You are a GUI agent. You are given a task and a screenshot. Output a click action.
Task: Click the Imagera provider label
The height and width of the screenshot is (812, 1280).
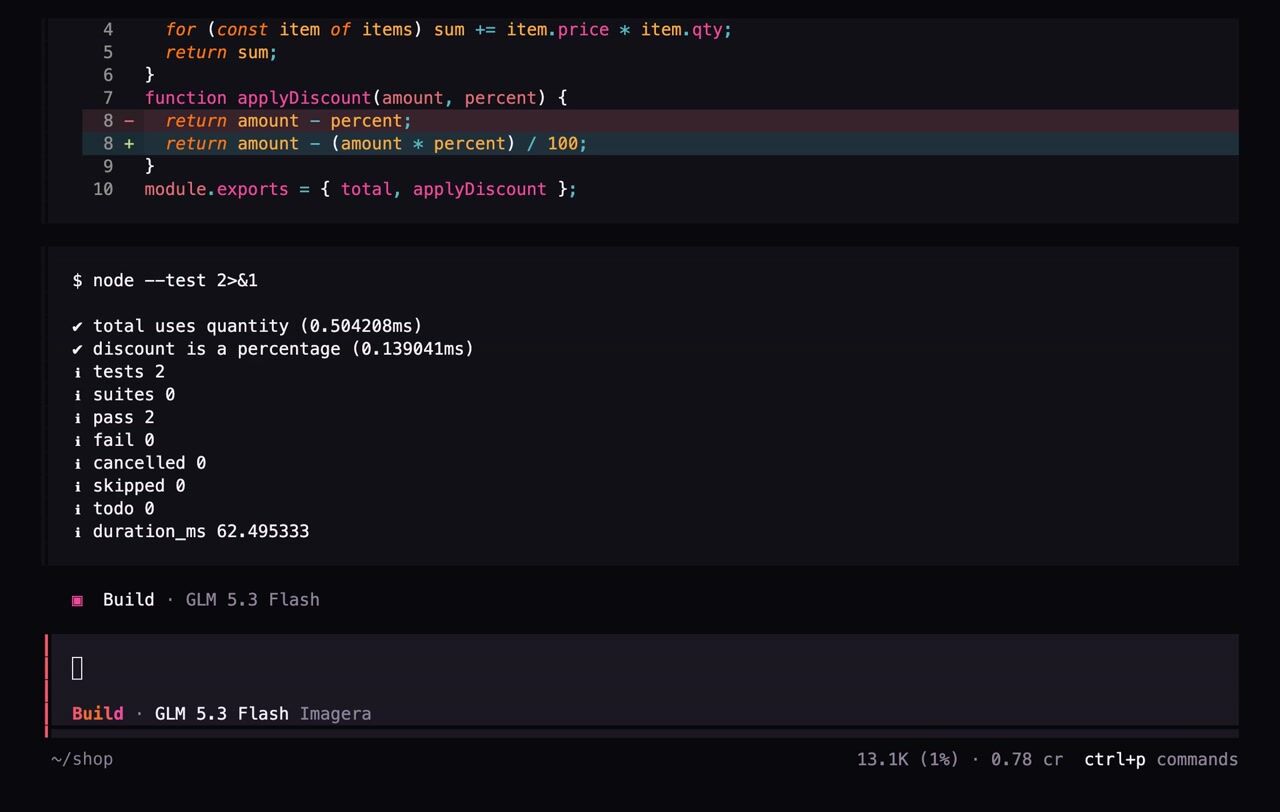335,713
